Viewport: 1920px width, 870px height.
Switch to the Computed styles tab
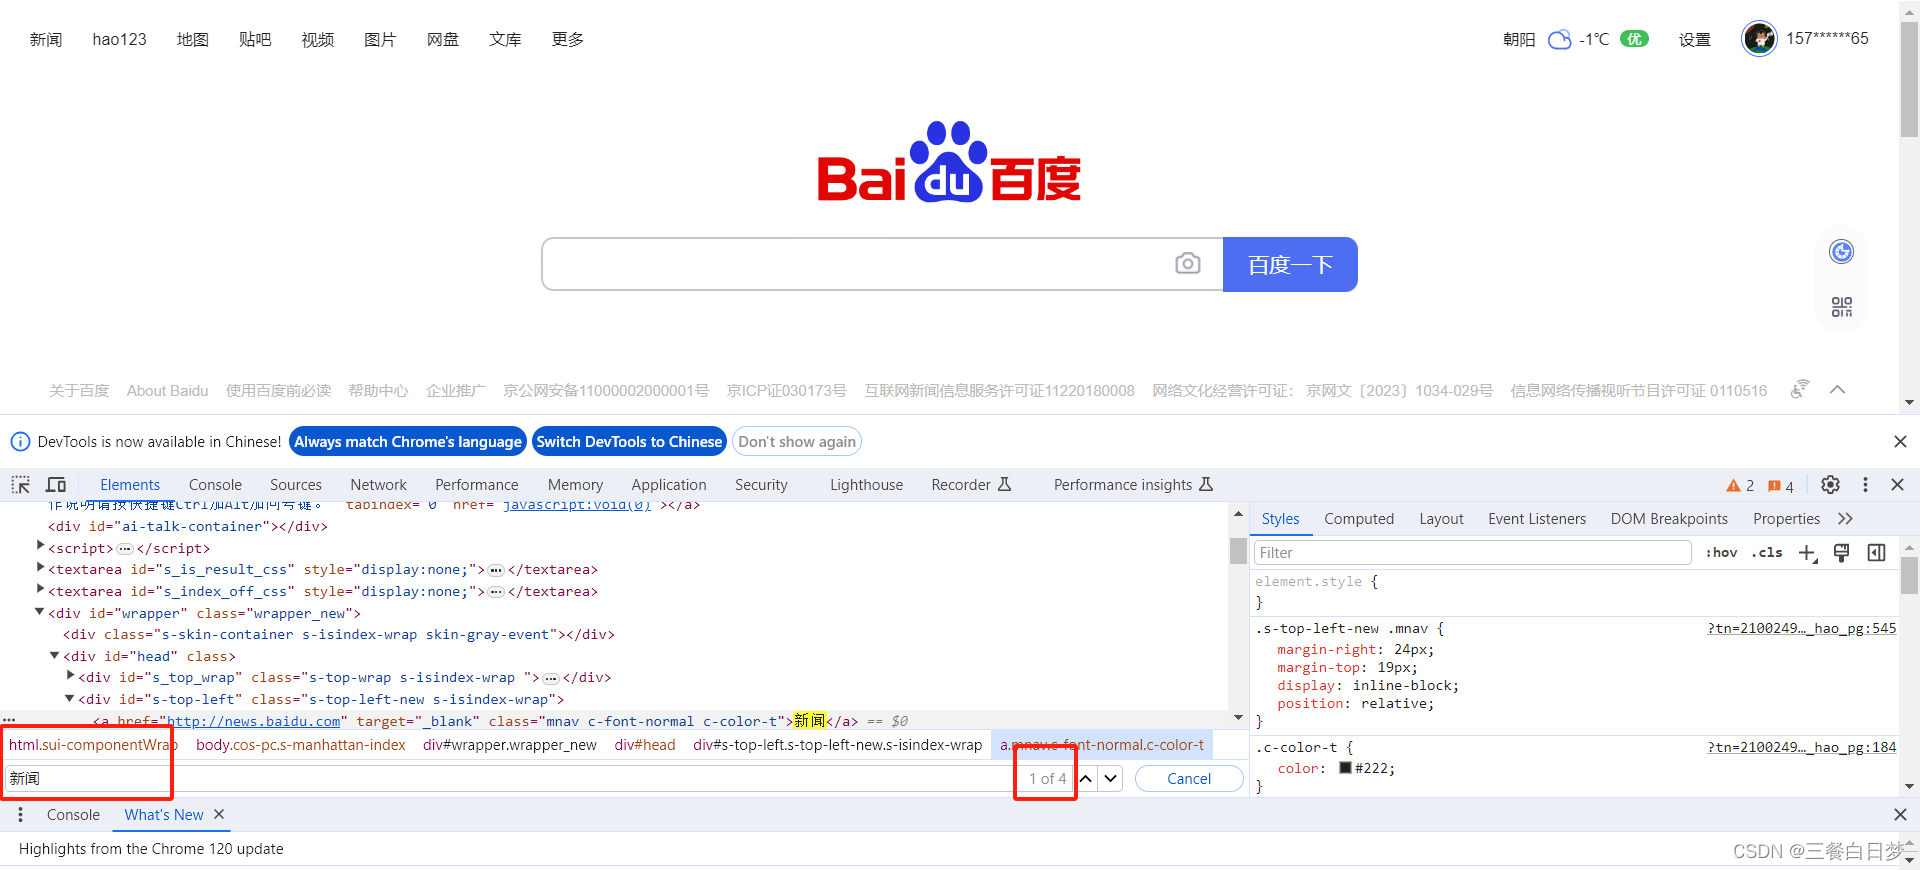(1359, 519)
